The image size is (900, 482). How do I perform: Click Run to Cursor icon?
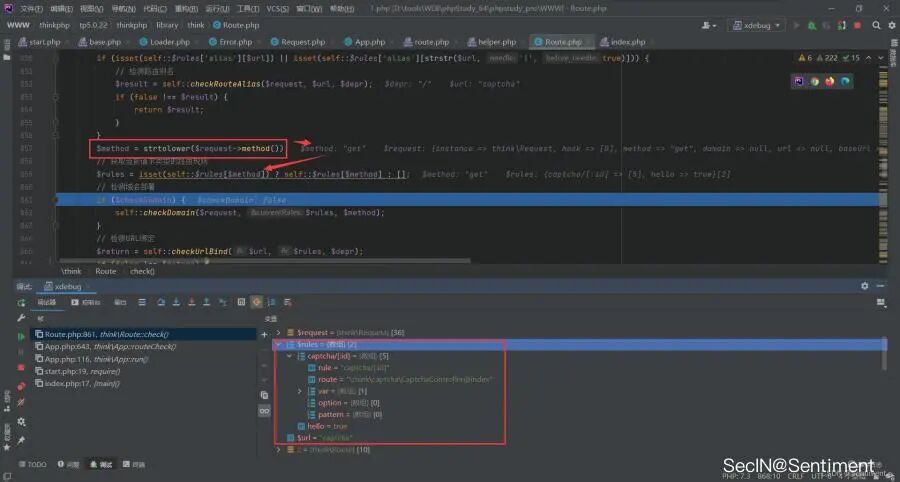[222, 302]
